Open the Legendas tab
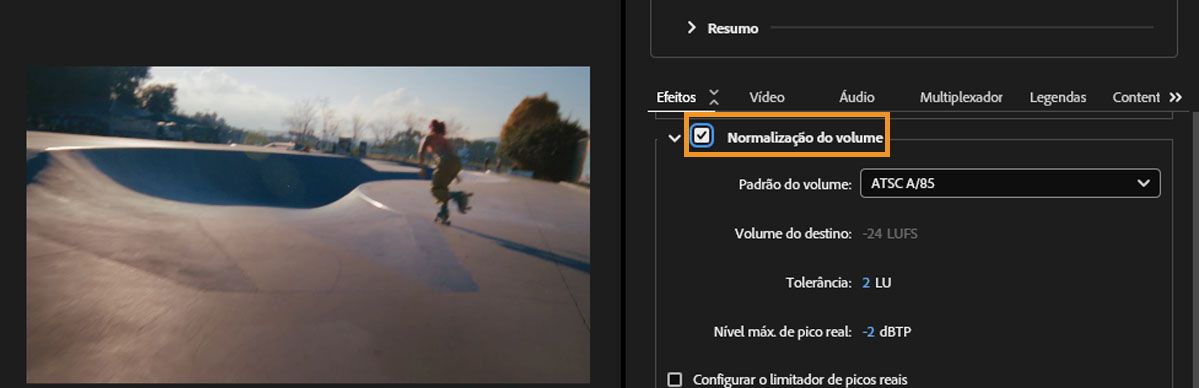This screenshot has width=1199, height=388. (x=1058, y=97)
